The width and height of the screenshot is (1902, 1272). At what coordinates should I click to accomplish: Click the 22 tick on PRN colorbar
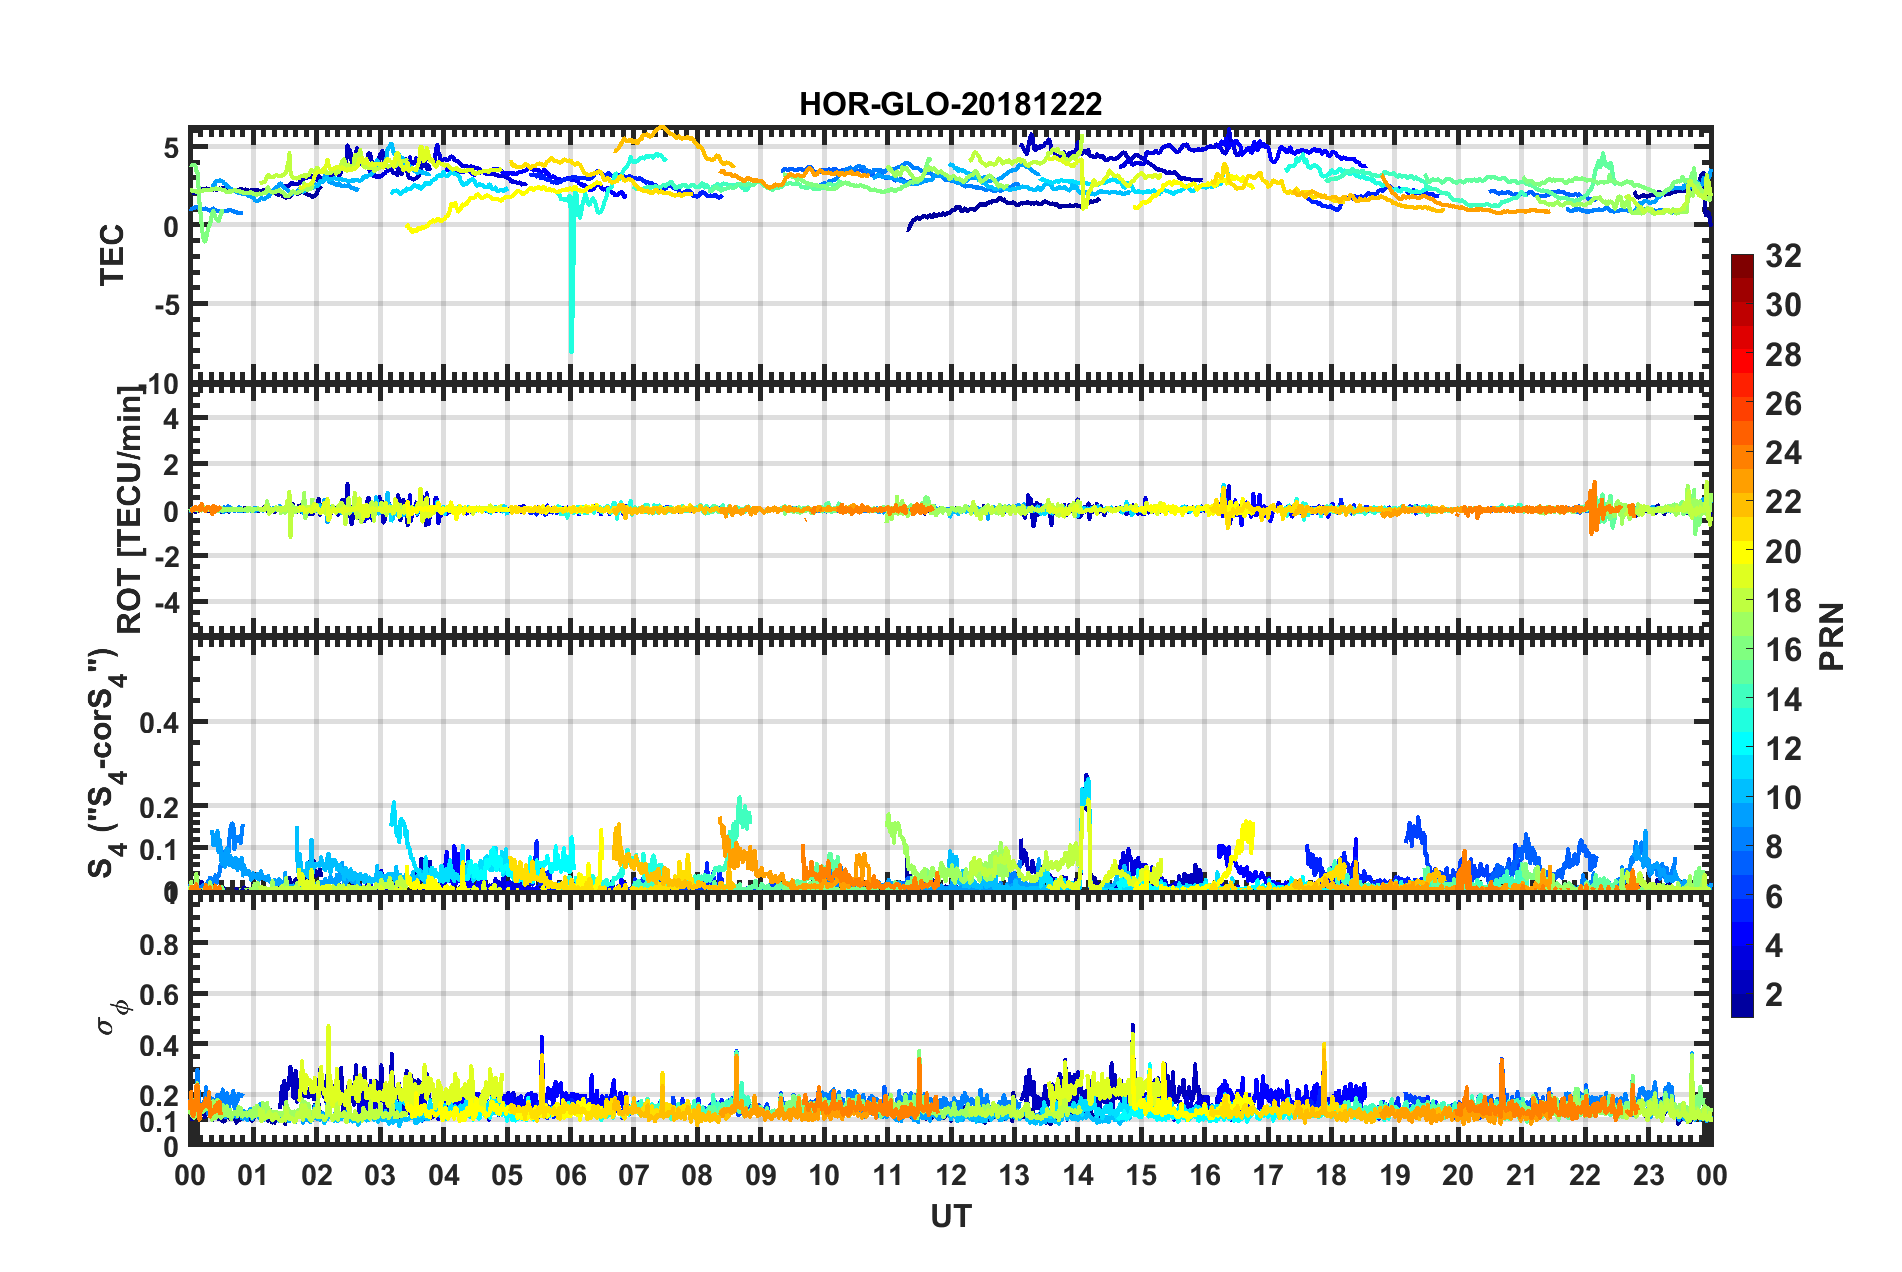pos(1783,502)
